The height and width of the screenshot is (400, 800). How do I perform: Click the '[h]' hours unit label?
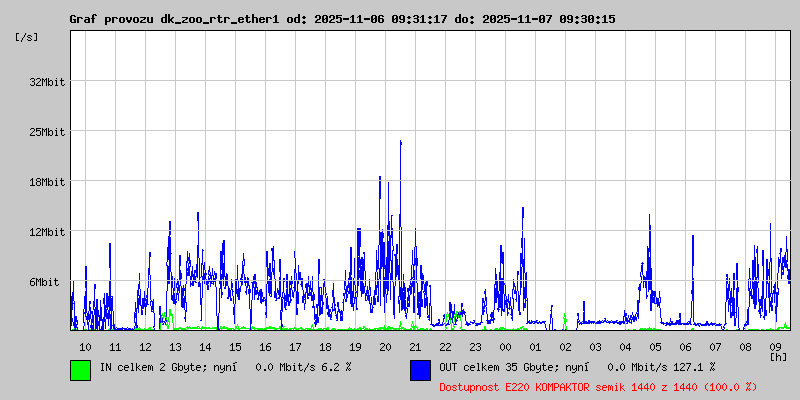click(x=777, y=356)
